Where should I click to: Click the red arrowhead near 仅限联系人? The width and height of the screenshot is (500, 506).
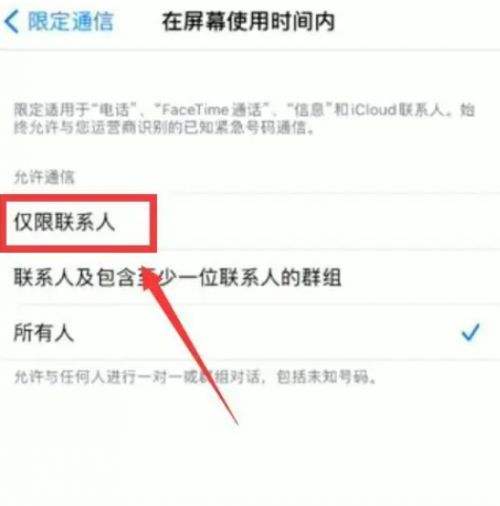click(150, 275)
